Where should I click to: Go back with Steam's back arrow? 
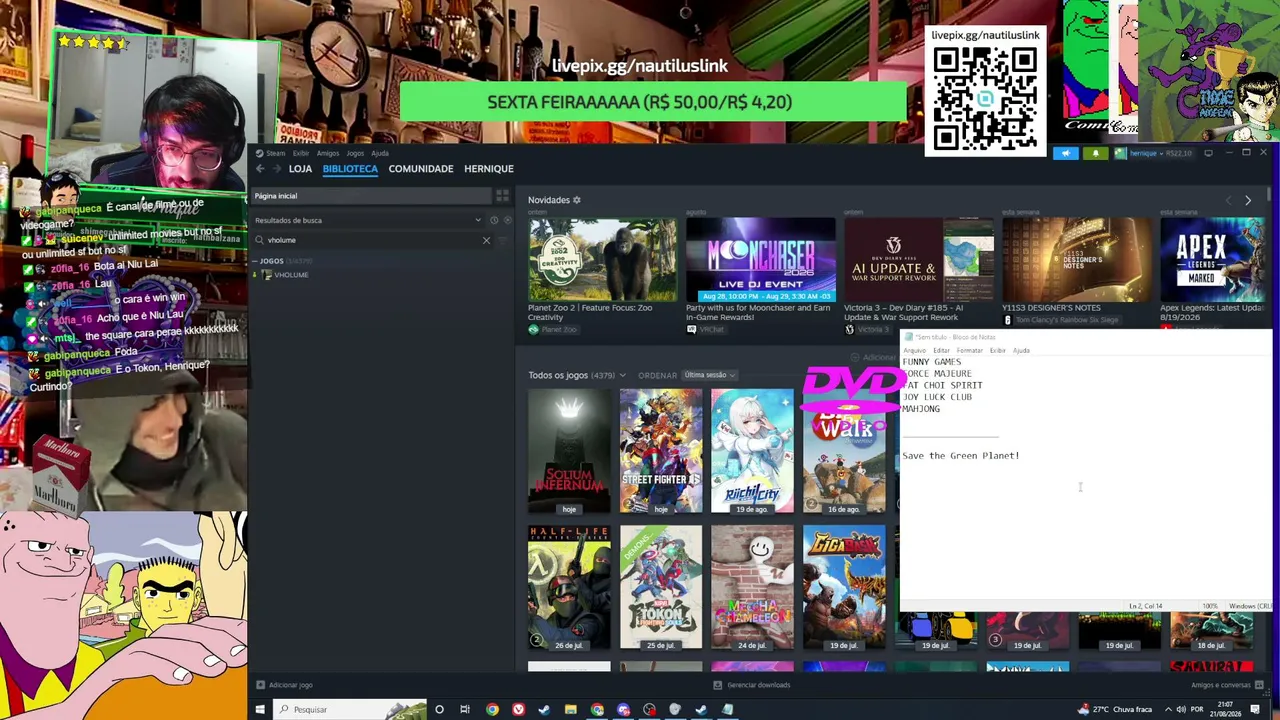pyautogui.click(x=260, y=169)
